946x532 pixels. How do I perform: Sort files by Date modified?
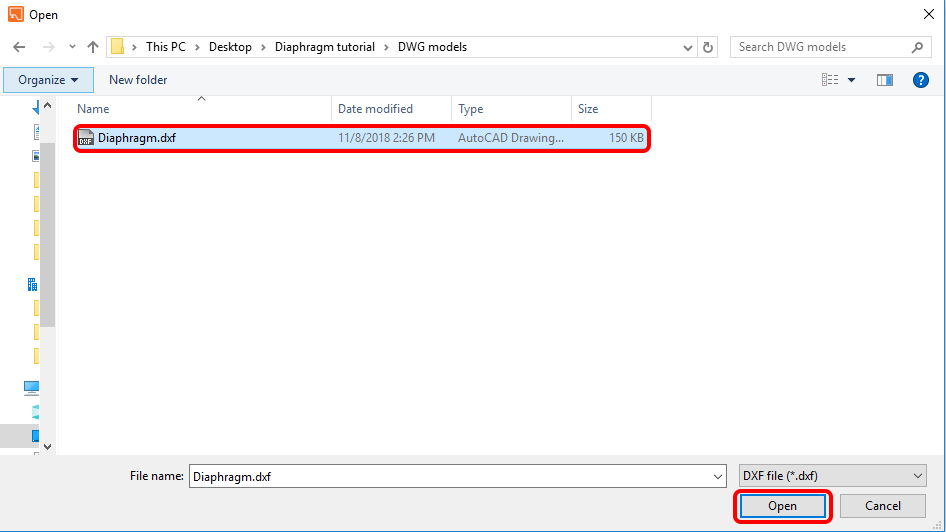[x=392, y=109]
